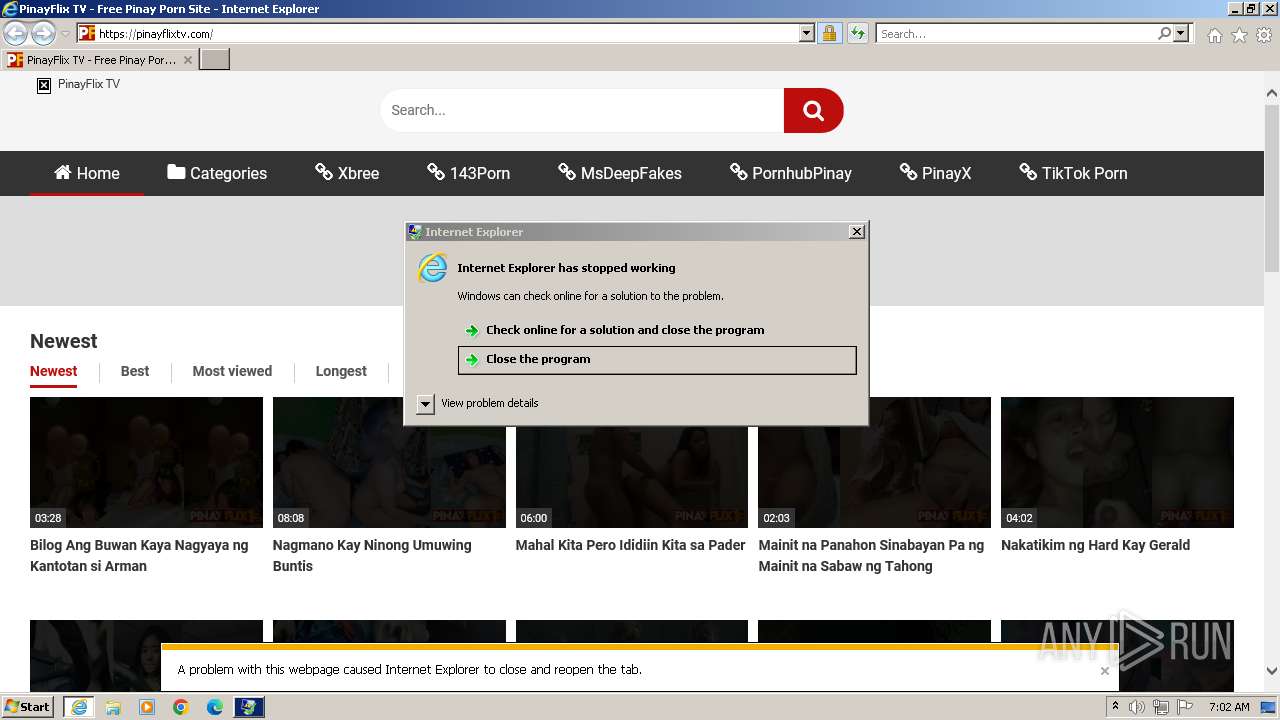Open the volume speaker tray icon
Image resolution: width=1280 pixels, height=720 pixels.
[x=1137, y=707]
